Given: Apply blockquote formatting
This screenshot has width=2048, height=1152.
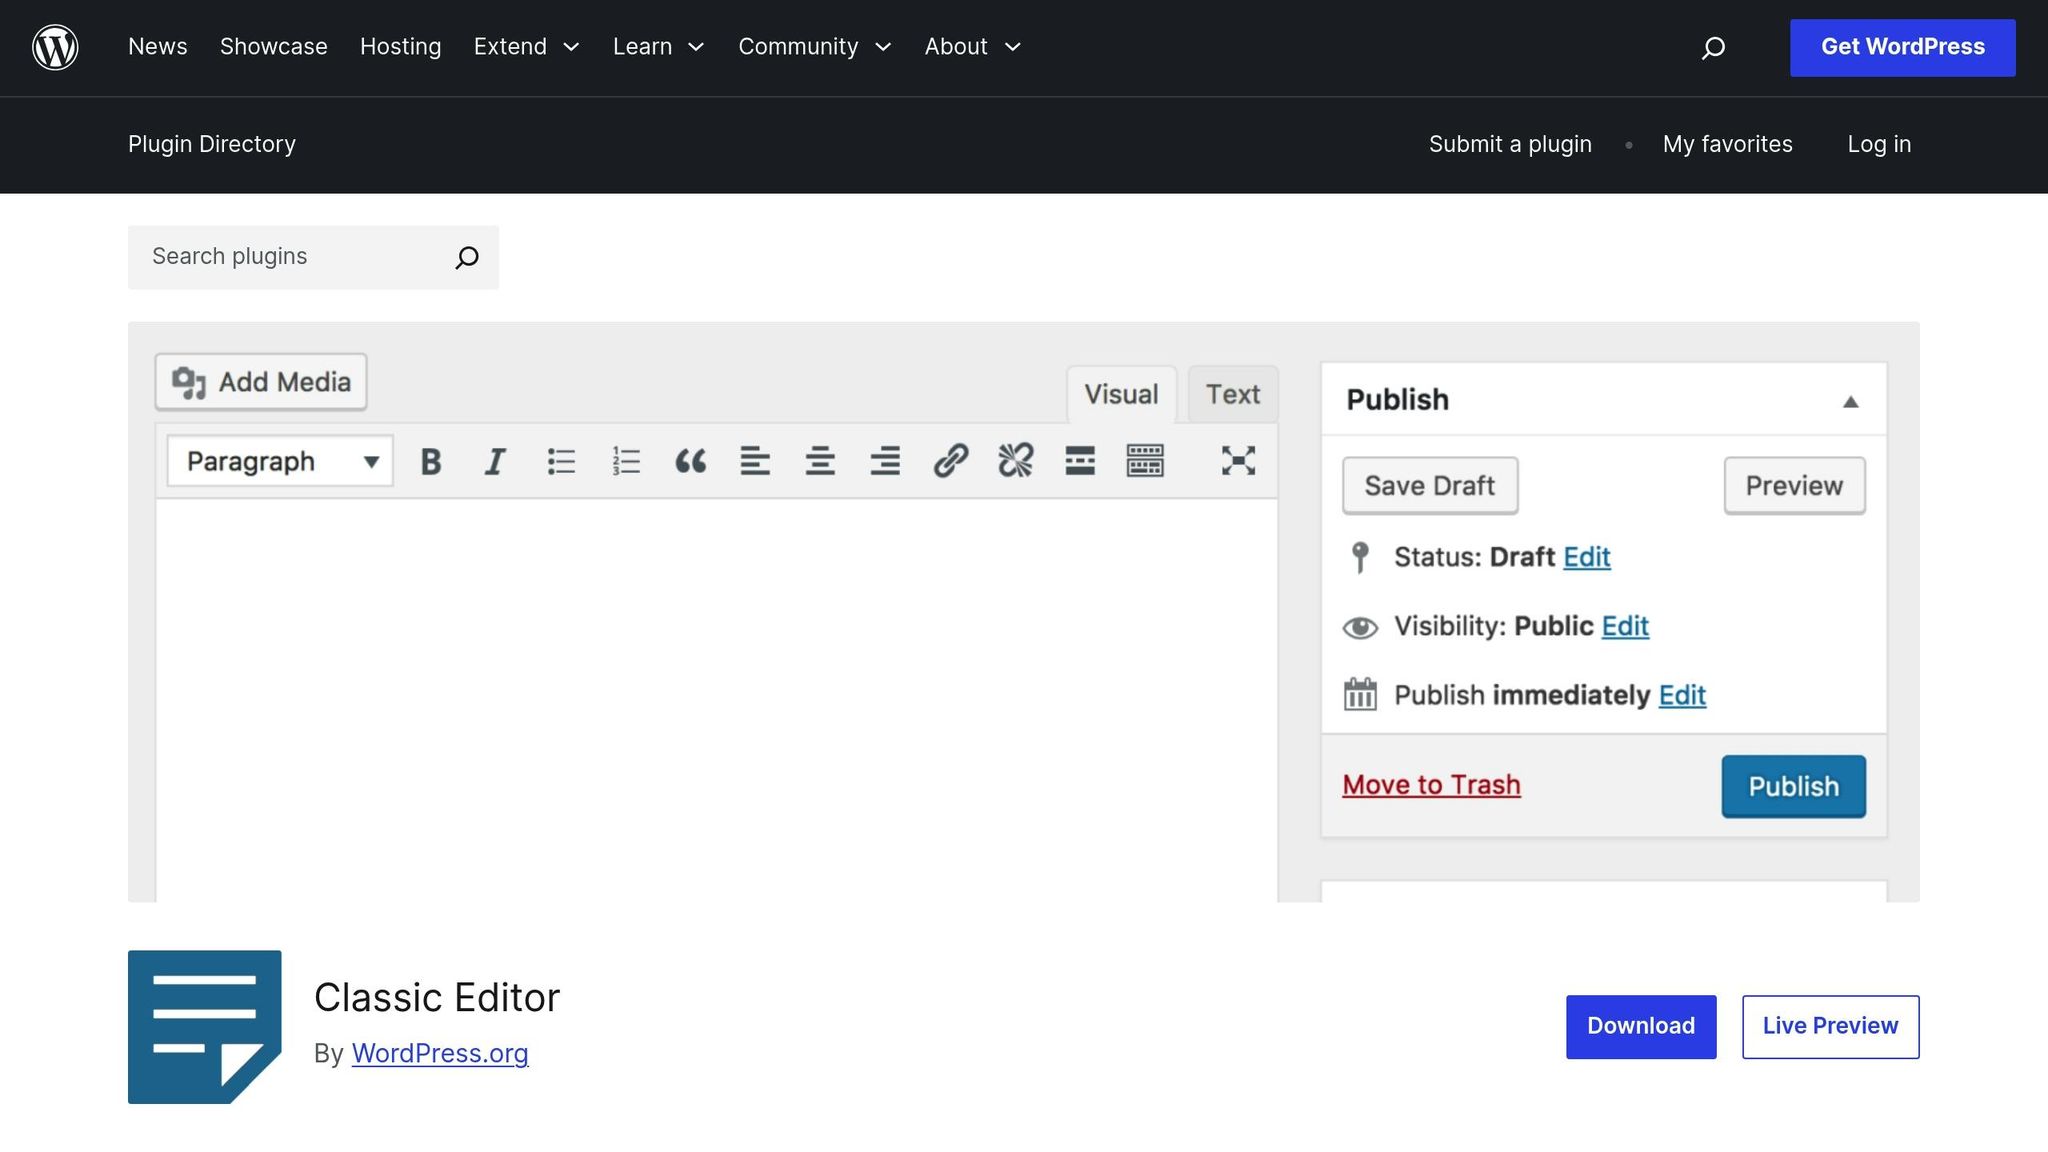Looking at the screenshot, I should [x=690, y=461].
